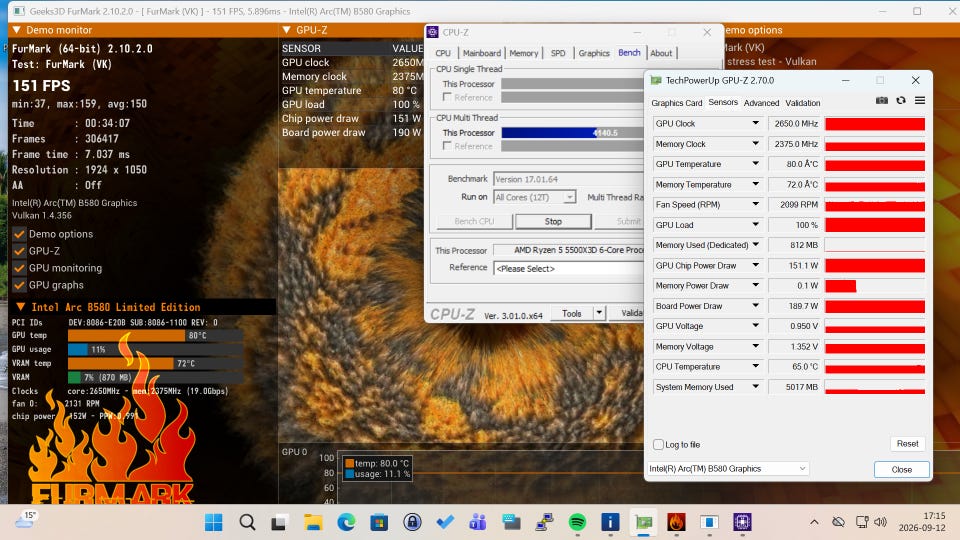Collapse the Demo monitor panel
Screen dimensions: 960x540
[x=17, y=29]
